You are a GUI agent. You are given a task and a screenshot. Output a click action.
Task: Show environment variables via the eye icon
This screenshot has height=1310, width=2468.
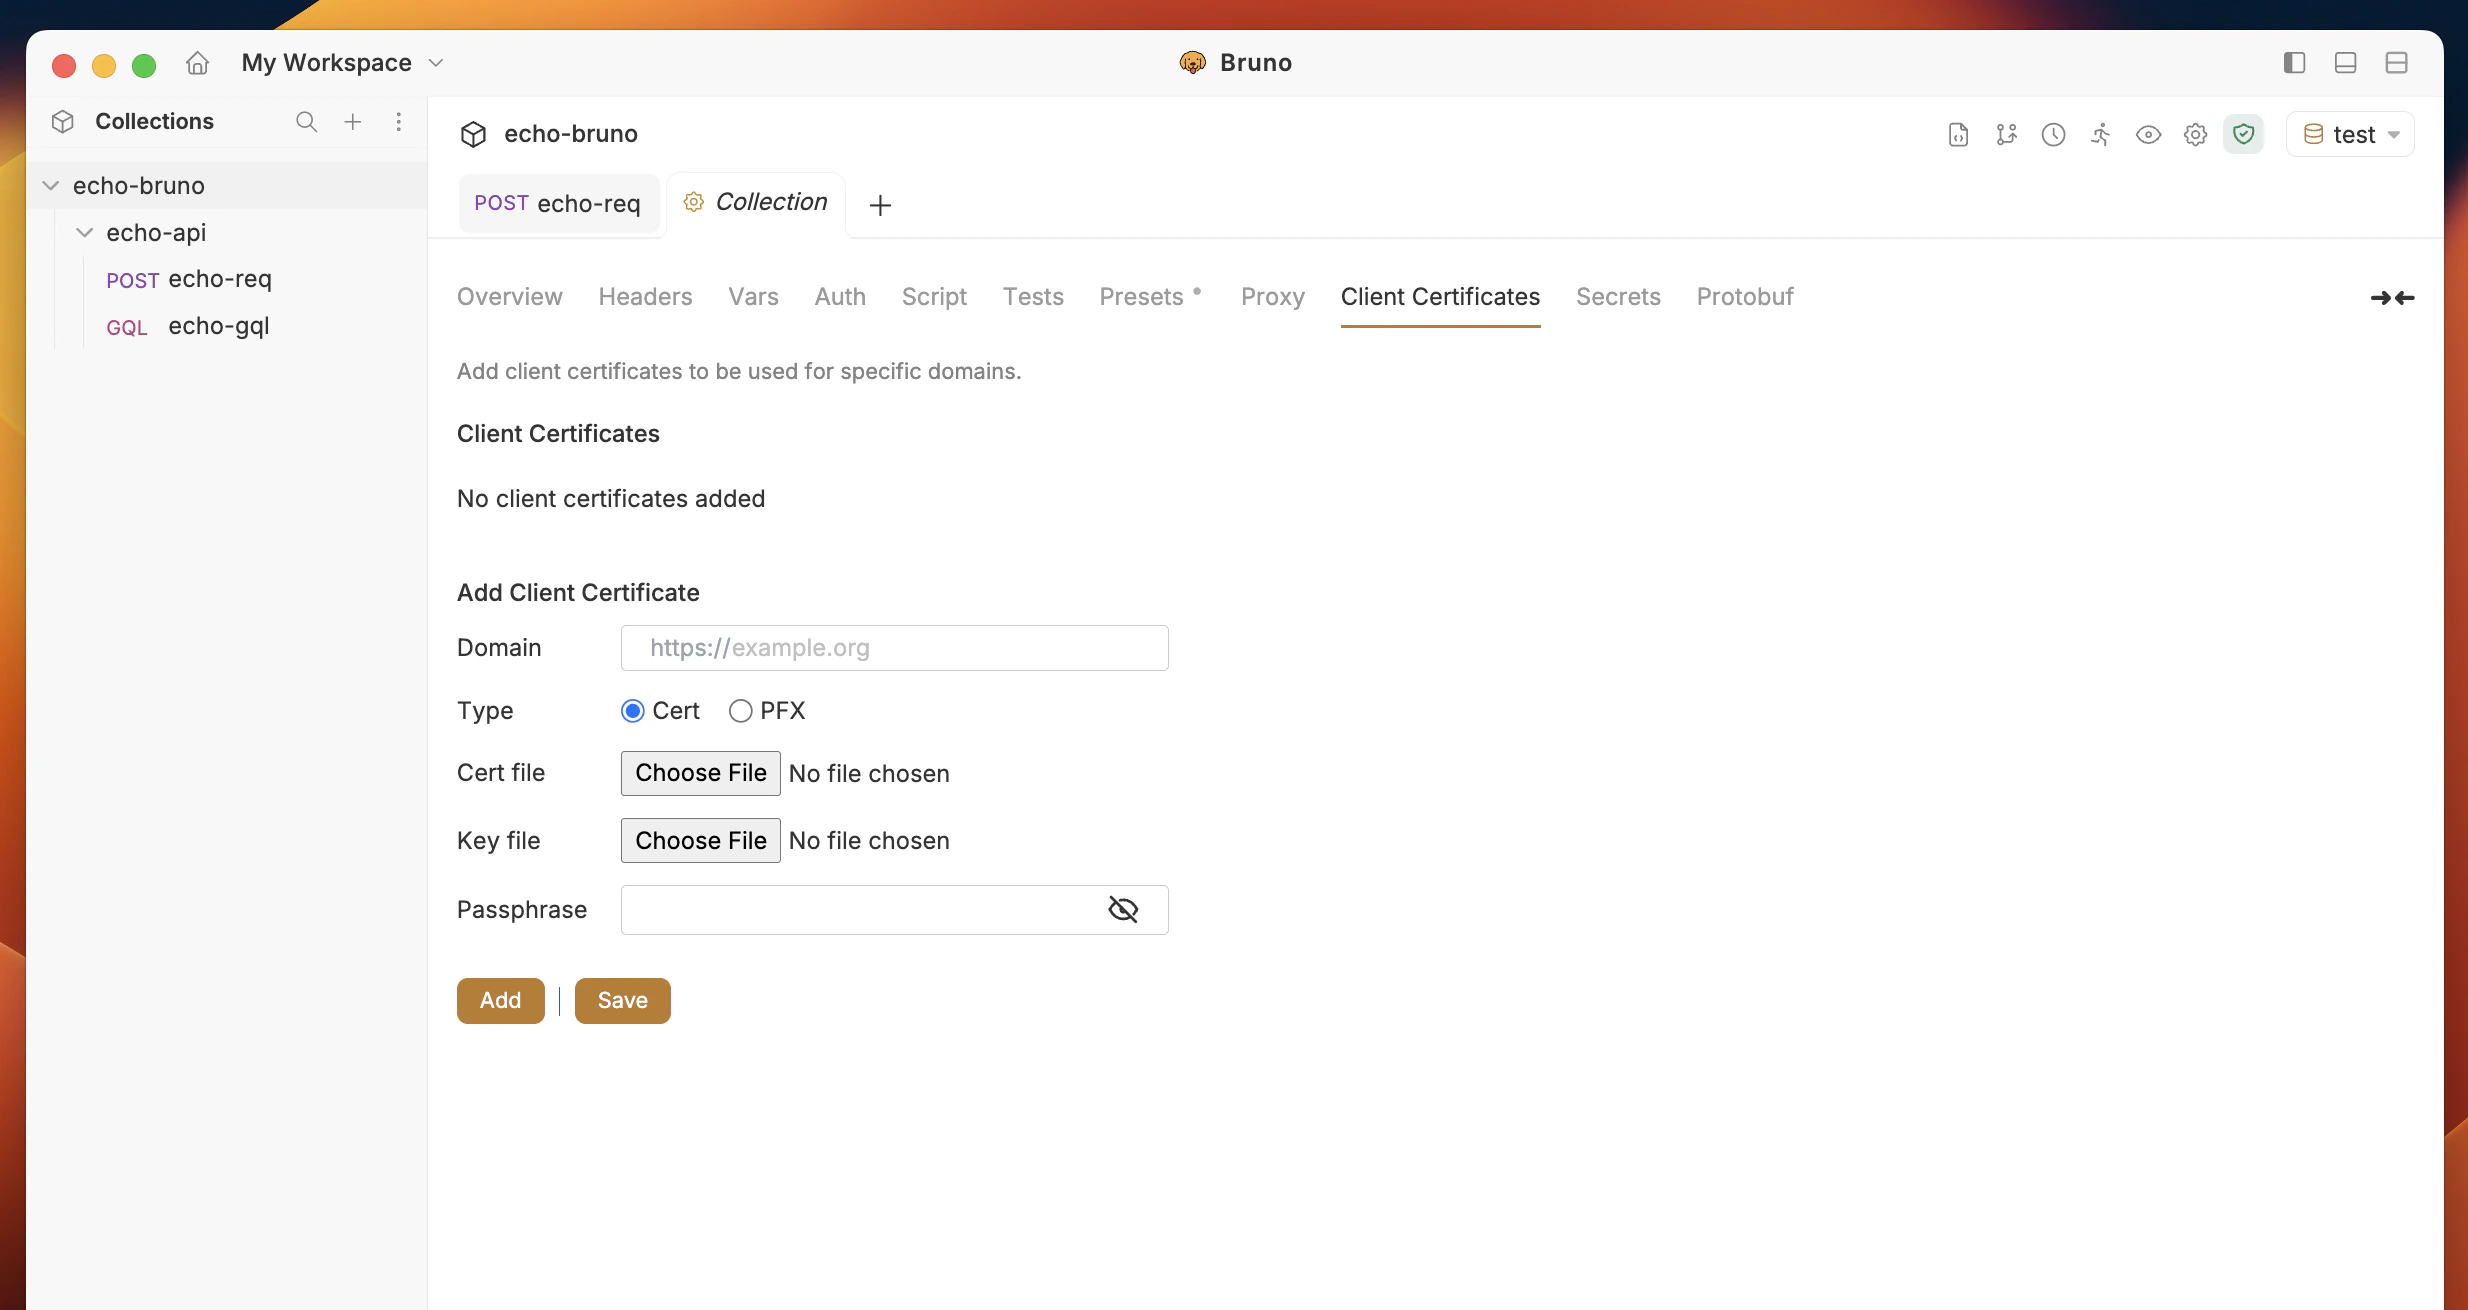point(2147,134)
